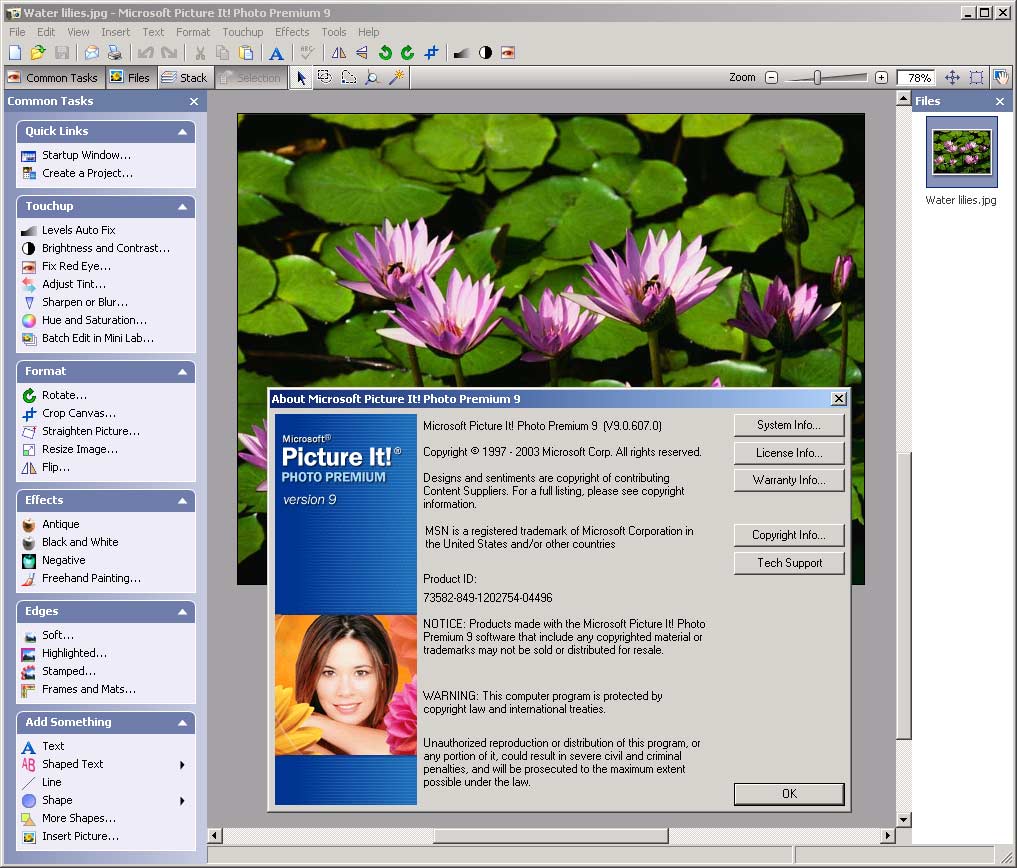
Task: Toggle the hand pan tool icon
Action: [1001, 78]
